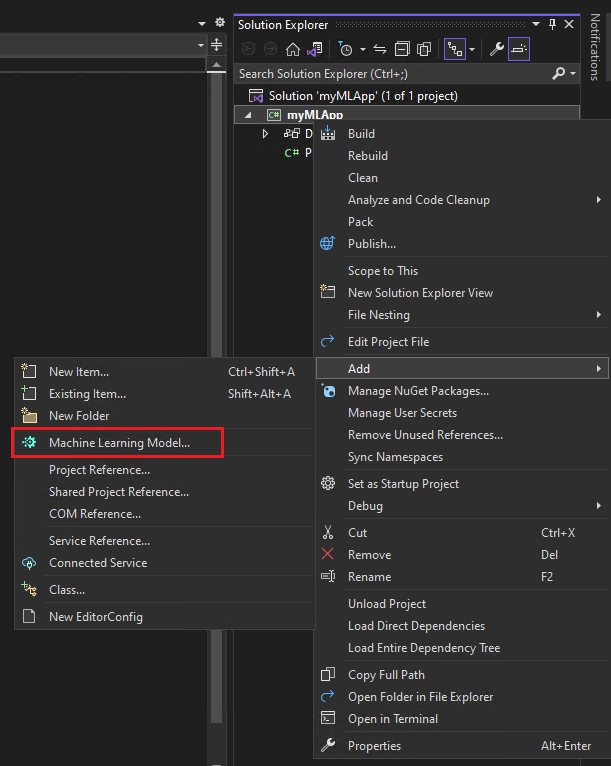The height and width of the screenshot is (766, 611).
Task: Click Sync with Active Document arrows icon
Action: tap(379, 49)
